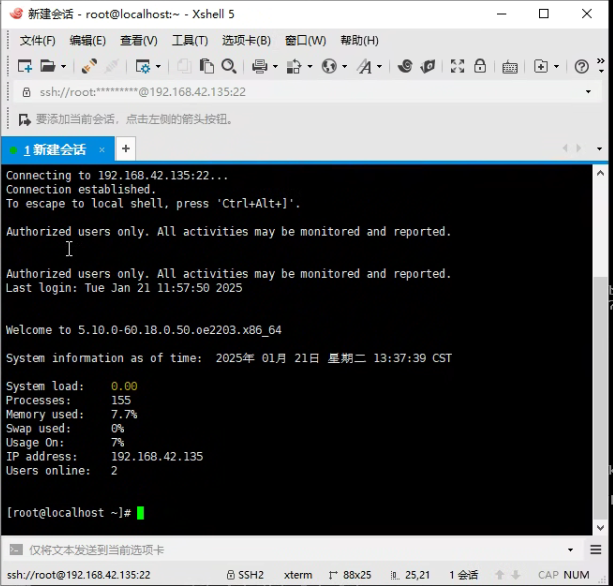Screen dimensions: 613x586
Task: Click the Help question mark icon
Action: (x=582, y=66)
